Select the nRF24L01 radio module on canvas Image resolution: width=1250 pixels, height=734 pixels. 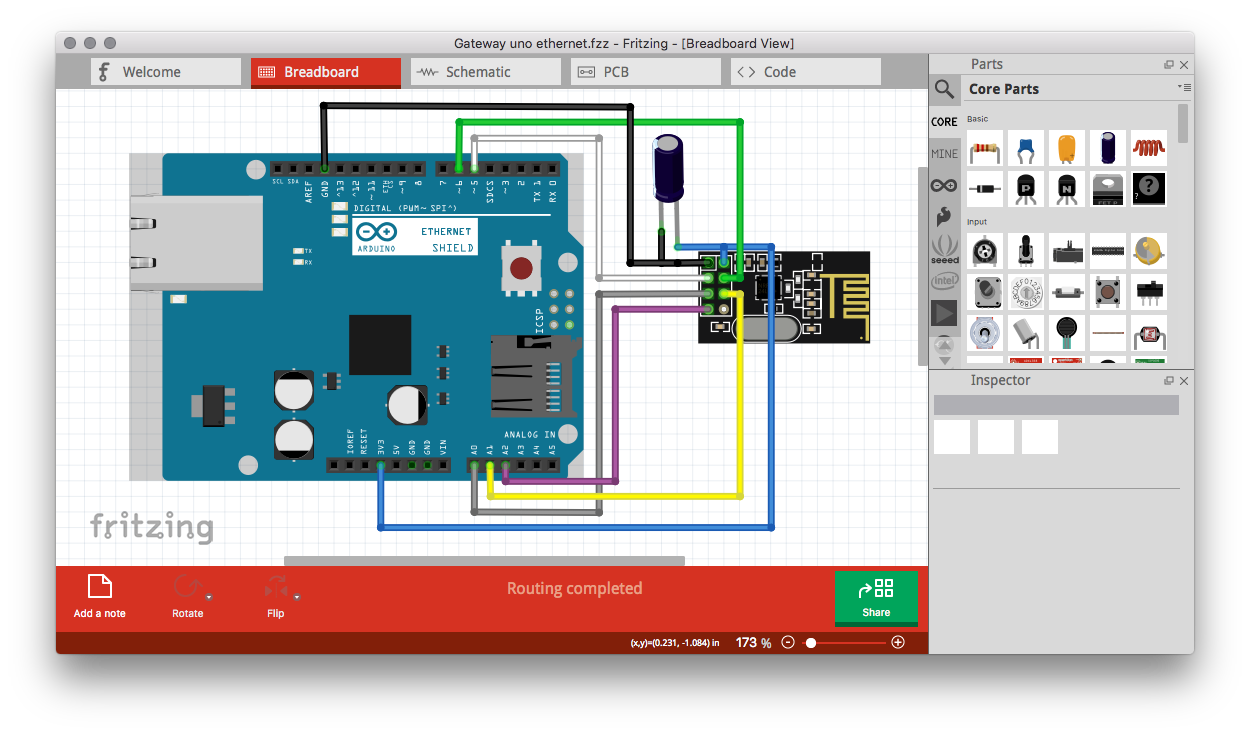(x=784, y=297)
